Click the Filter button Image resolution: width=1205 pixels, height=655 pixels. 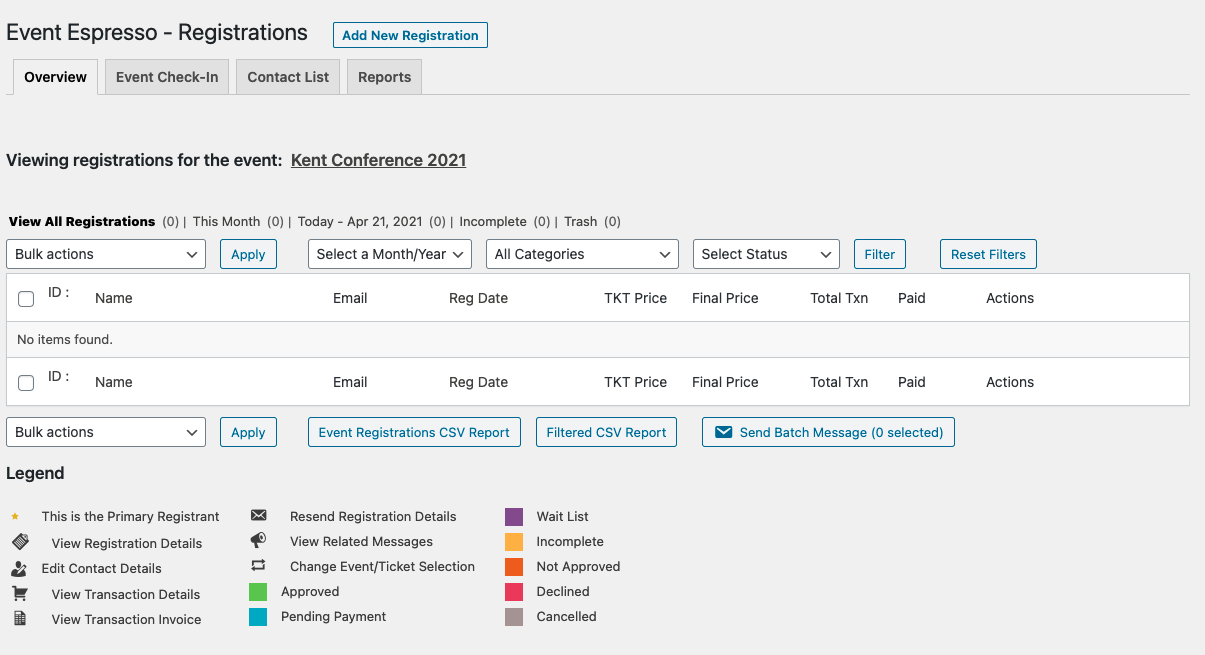coord(880,254)
